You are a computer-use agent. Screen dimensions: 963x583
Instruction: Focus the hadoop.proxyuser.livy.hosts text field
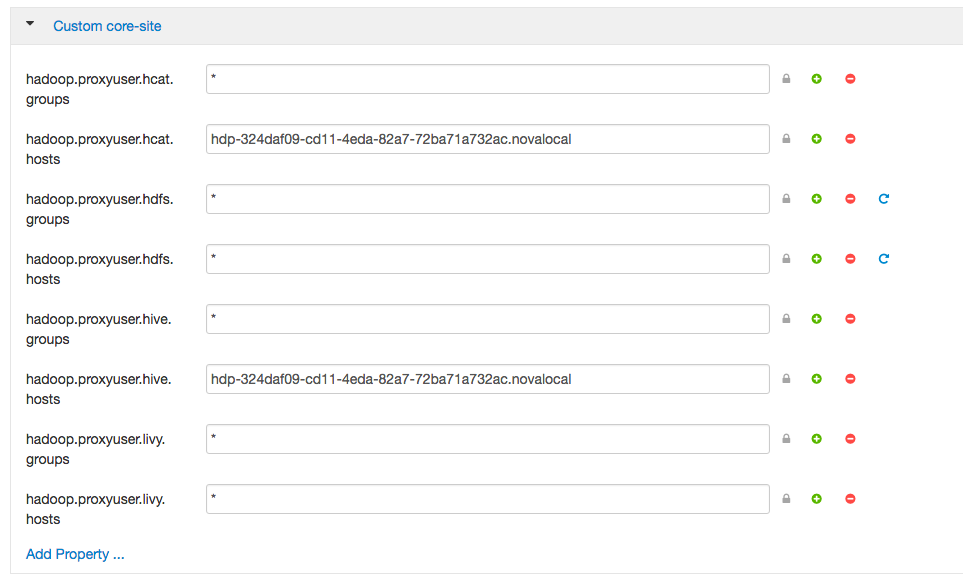pos(487,499)
